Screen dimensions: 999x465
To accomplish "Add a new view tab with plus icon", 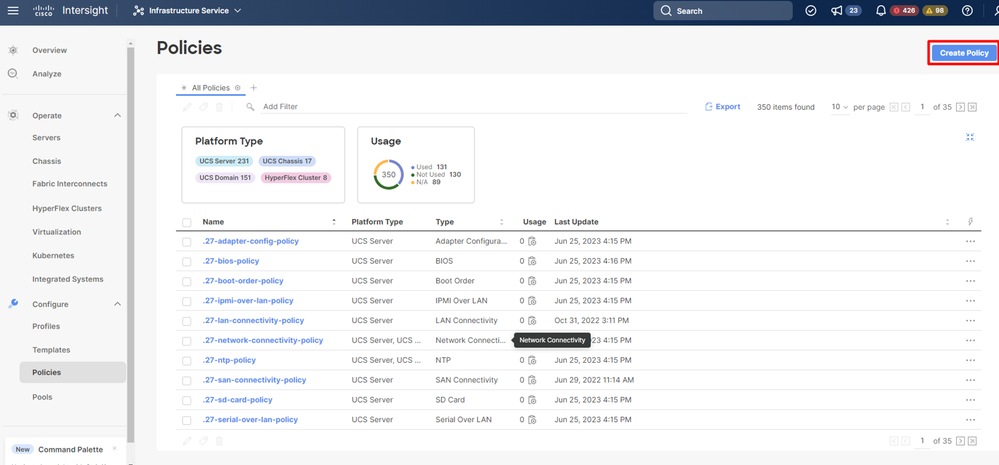I will click(254, 88).
